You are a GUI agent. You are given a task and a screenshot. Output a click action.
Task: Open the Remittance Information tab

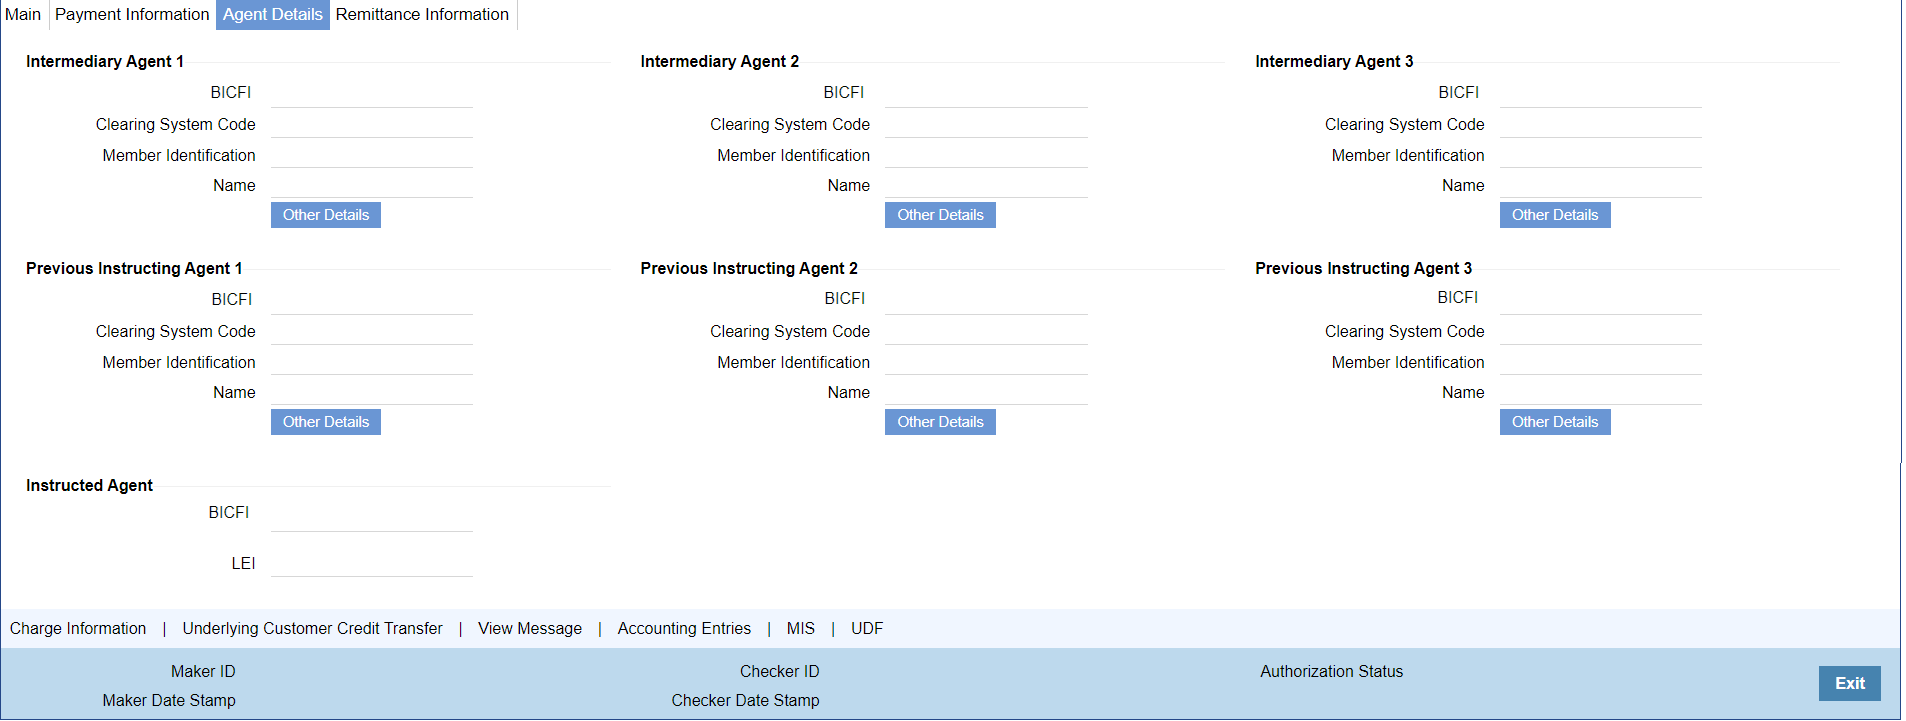(x=422, y=15)
